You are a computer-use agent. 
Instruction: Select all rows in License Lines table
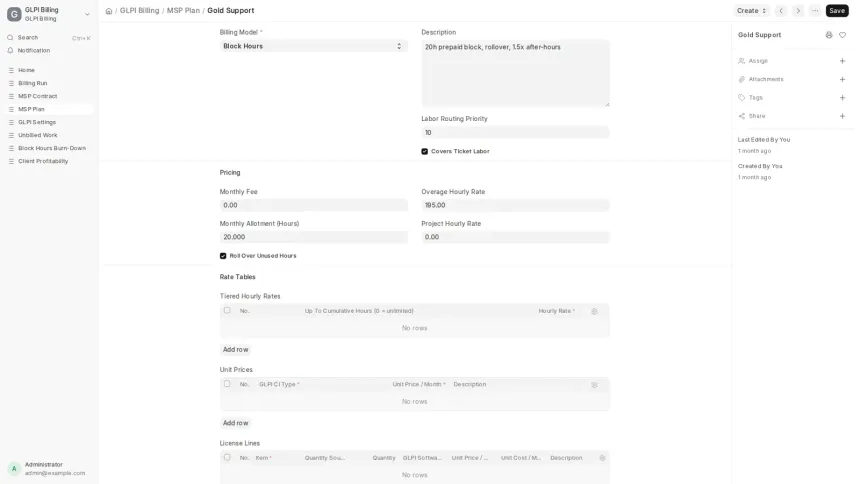(227, 457)
